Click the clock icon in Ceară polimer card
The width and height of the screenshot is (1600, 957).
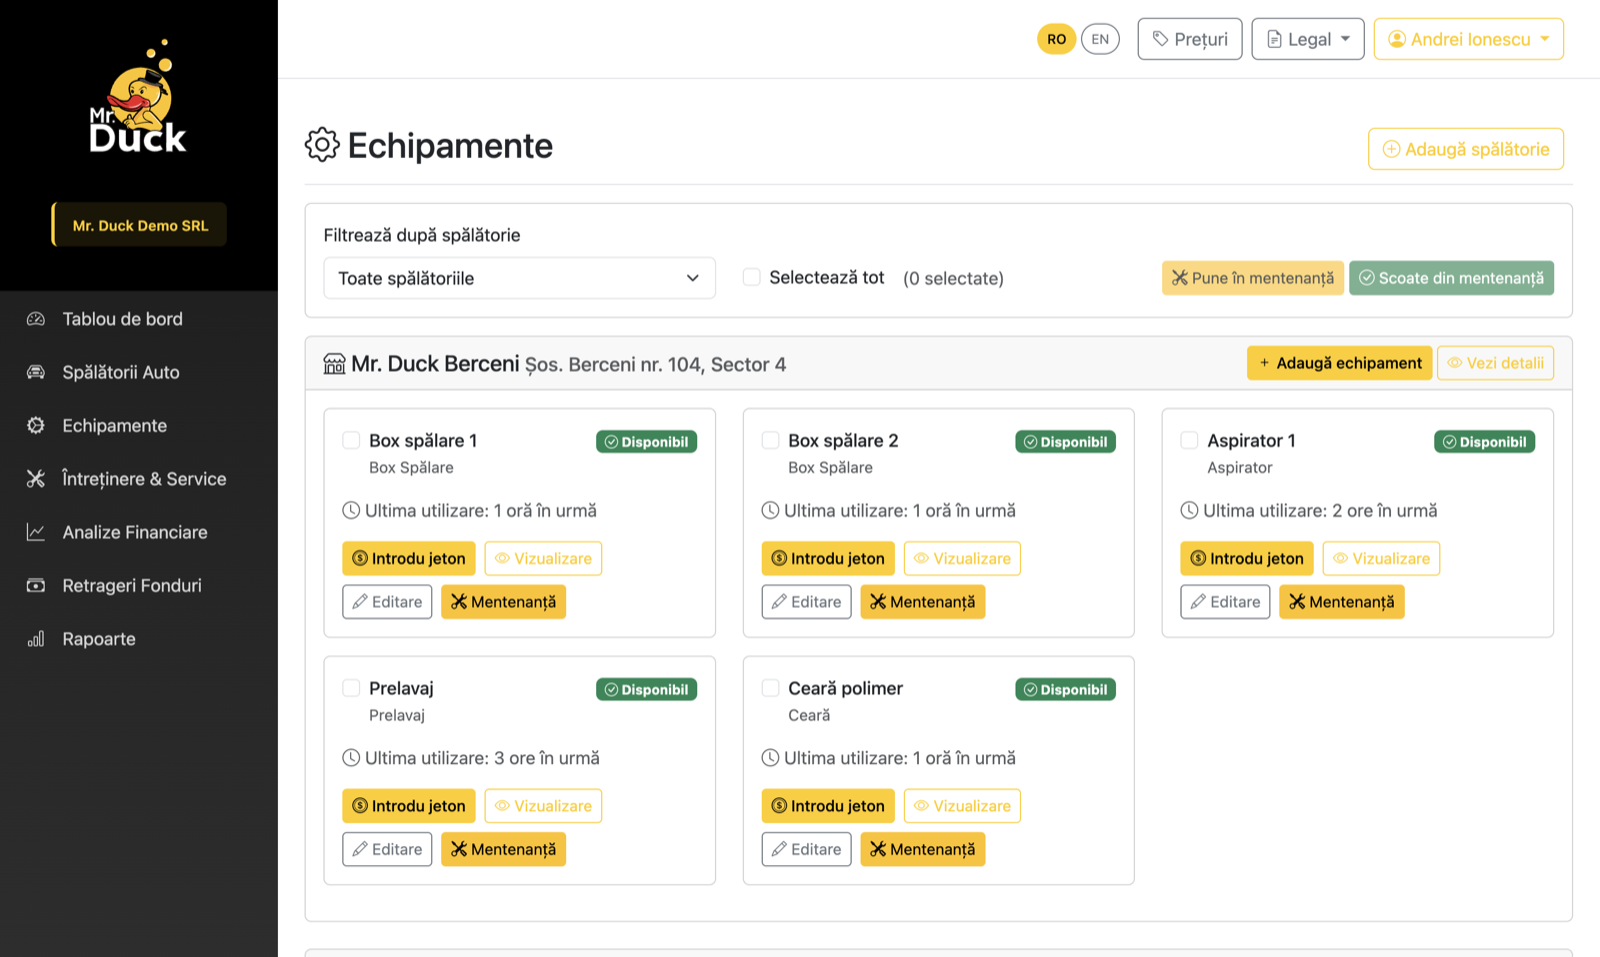[770, 758]
